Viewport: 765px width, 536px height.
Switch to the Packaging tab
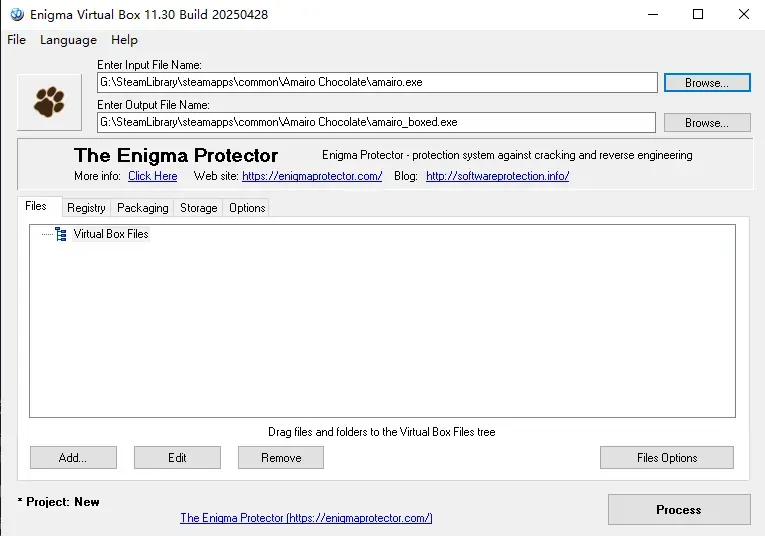[142, 208]
